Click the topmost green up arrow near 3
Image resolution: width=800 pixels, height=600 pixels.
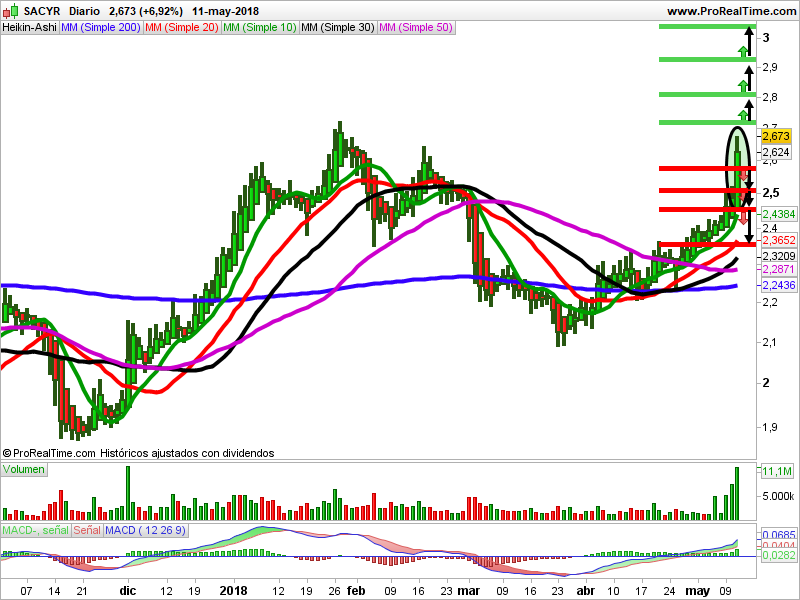coord(743,45)
